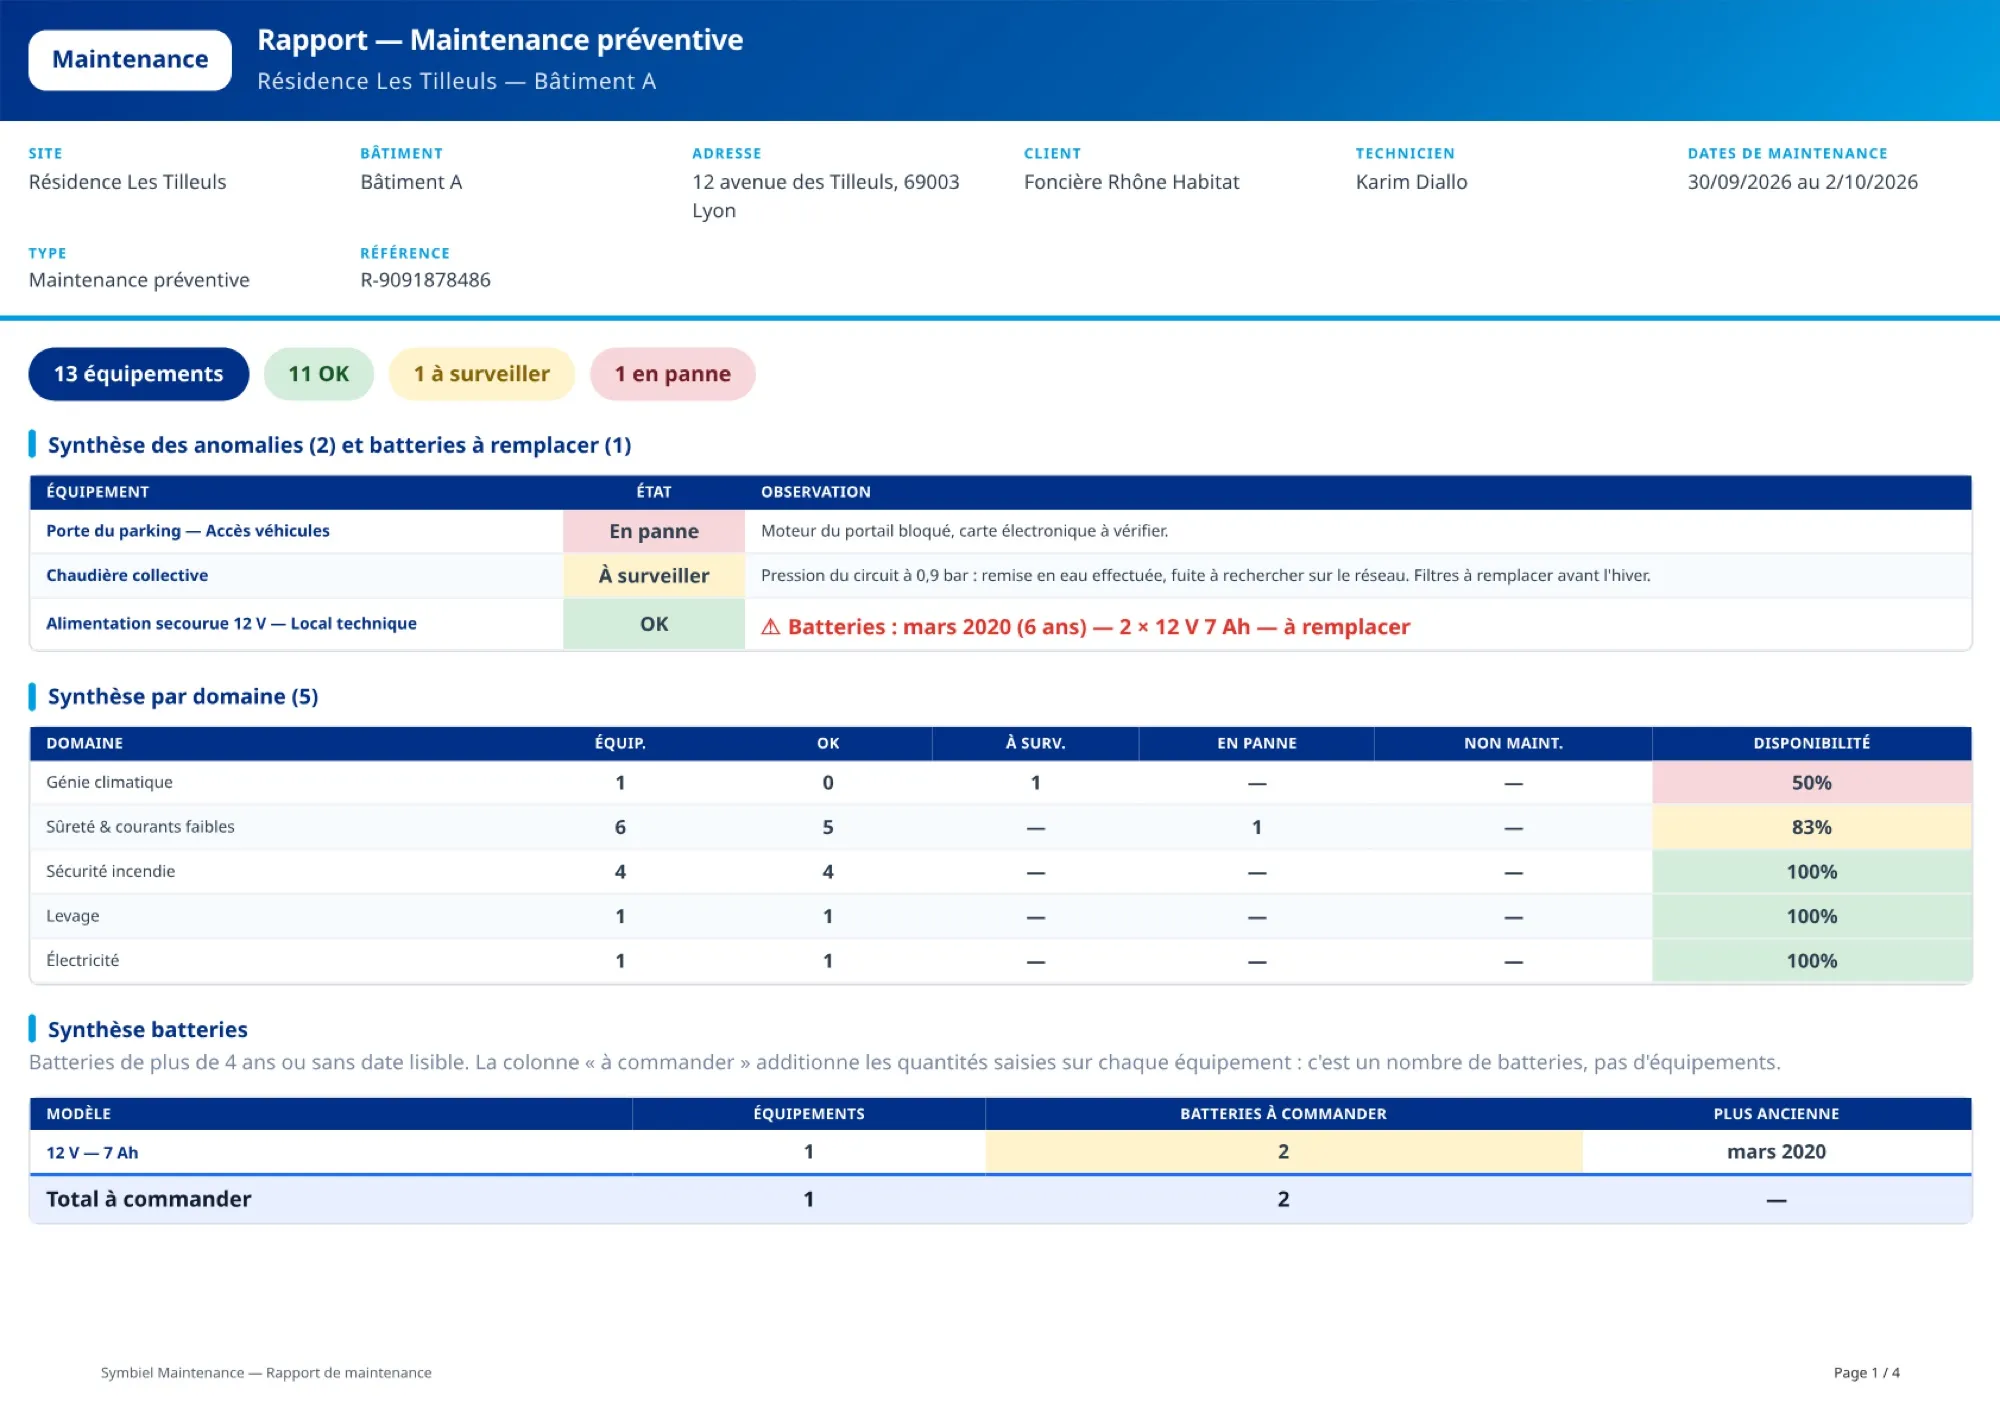Click the 83% availability cell
The width and height of the screenshot is (2000, 1415).
(1812, 828)
